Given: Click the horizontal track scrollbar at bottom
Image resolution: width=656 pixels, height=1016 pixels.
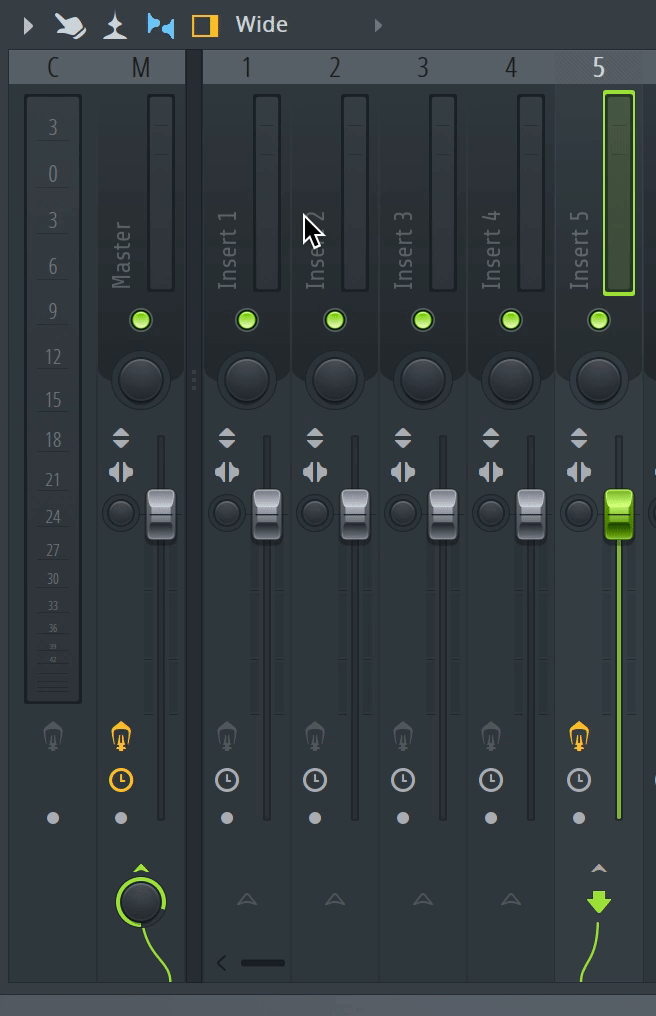Looking at the screenshot, I should [x=263, y=963].
